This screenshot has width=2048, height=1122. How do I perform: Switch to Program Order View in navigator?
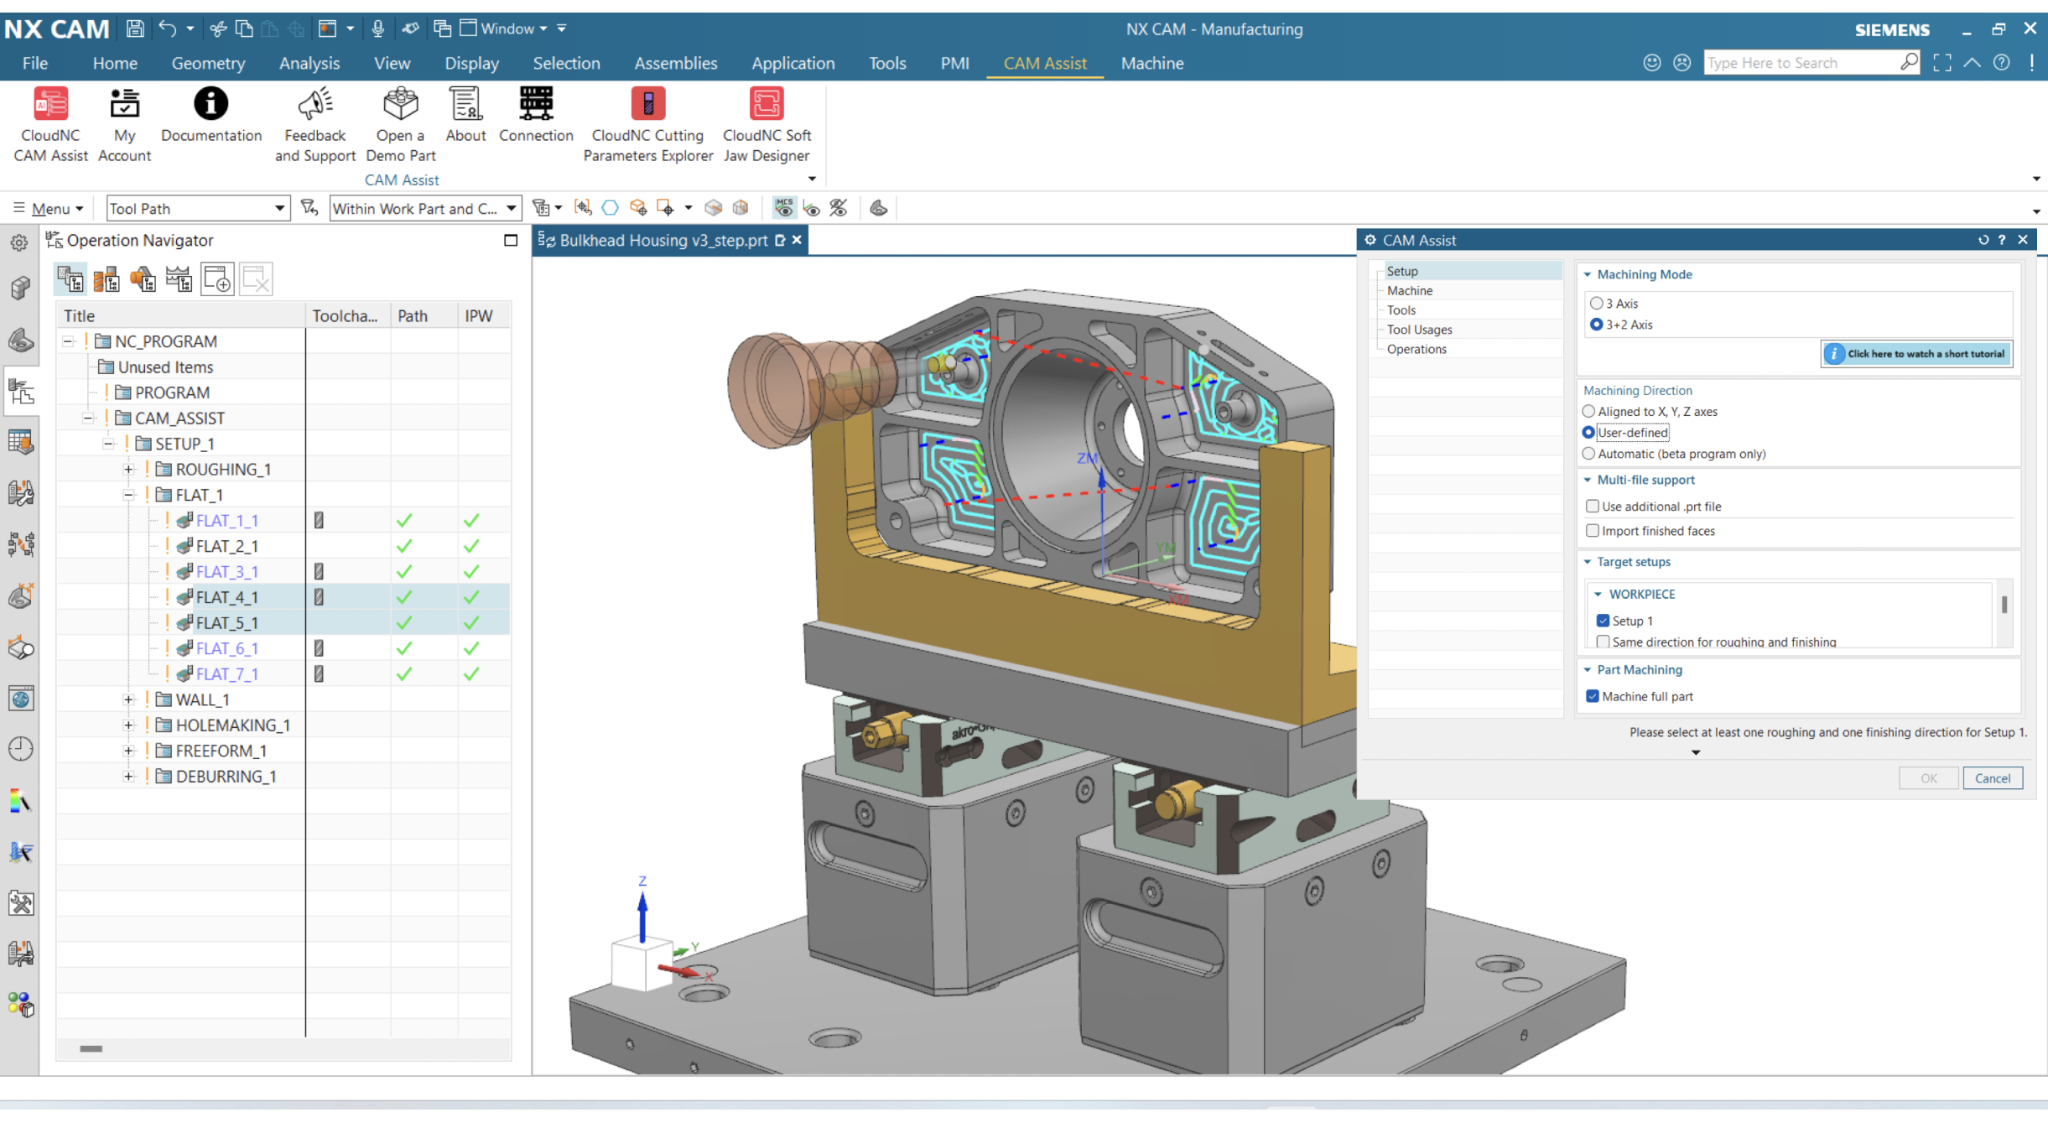point(70,279)
